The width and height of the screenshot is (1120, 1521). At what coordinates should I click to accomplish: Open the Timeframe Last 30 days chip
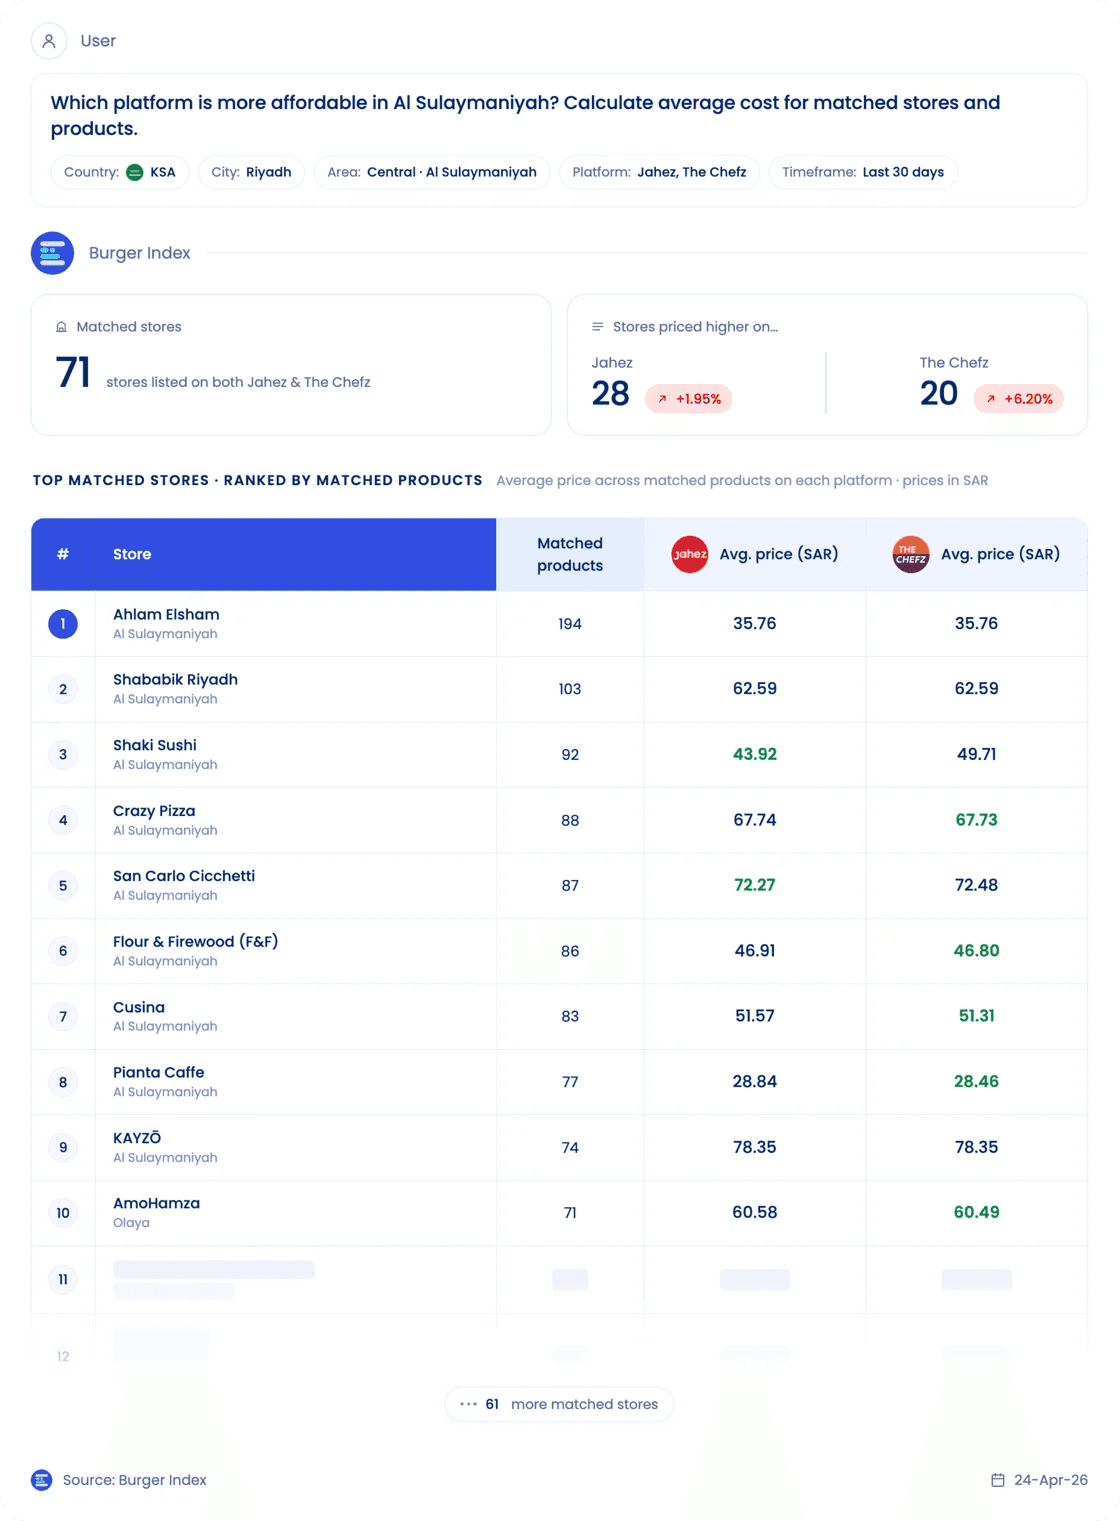(863, 172)
